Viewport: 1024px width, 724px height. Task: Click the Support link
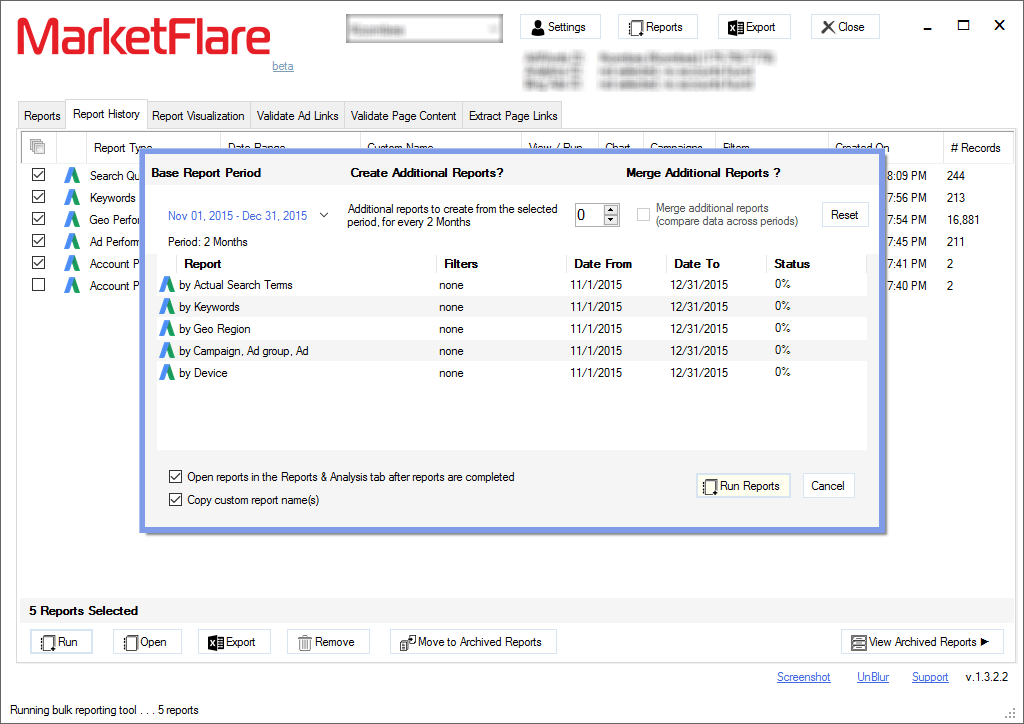tap(930, 677)
